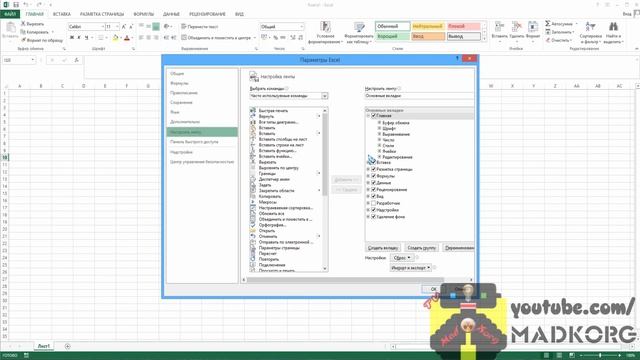Image resolution: width=640 pixels, height=360 pixels.
Task: Uncheck the Формулы checkbox in ribbon list
Action: [x=373, y=176]
